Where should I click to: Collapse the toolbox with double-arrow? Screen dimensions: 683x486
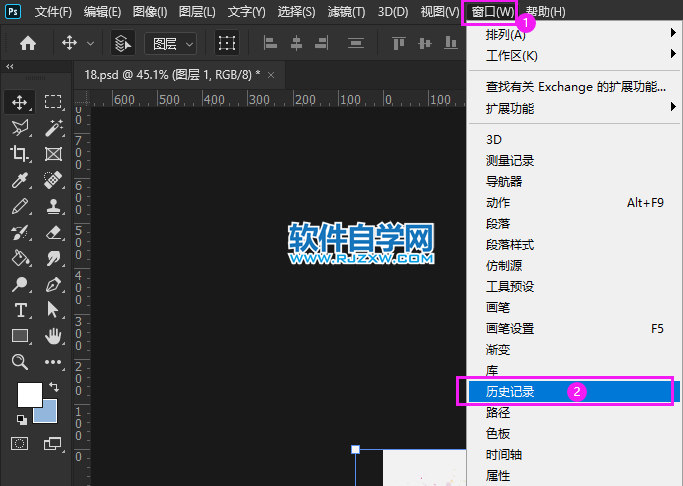pyautogui.click(x=10, y=66)
